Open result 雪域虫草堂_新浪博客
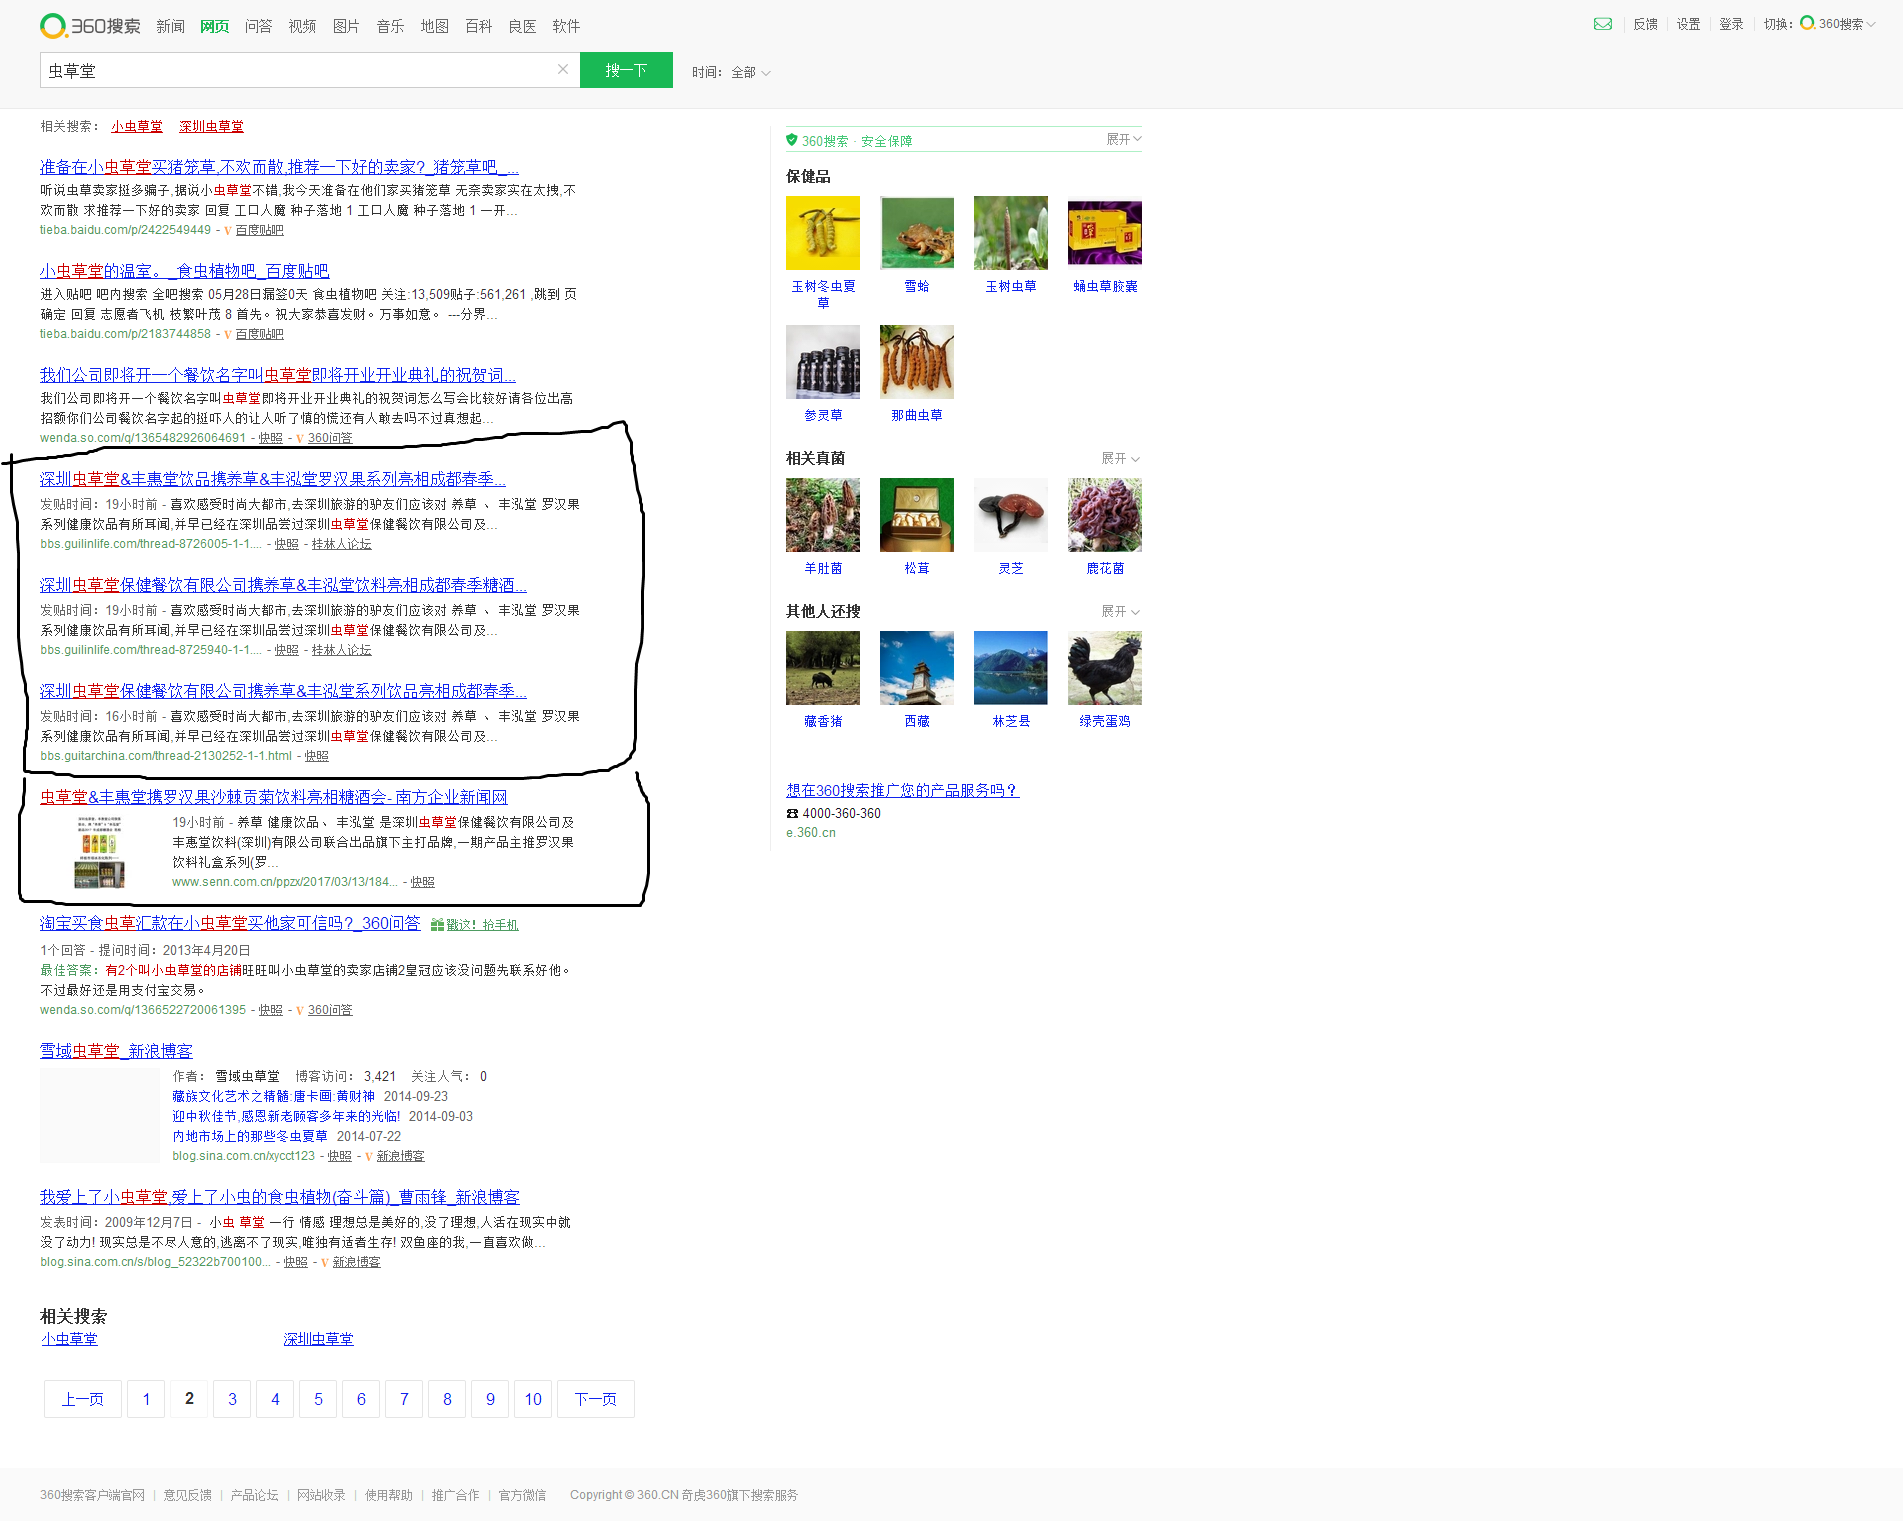This screenshot has height=1521, width=1903. [x=116, y=1051]
